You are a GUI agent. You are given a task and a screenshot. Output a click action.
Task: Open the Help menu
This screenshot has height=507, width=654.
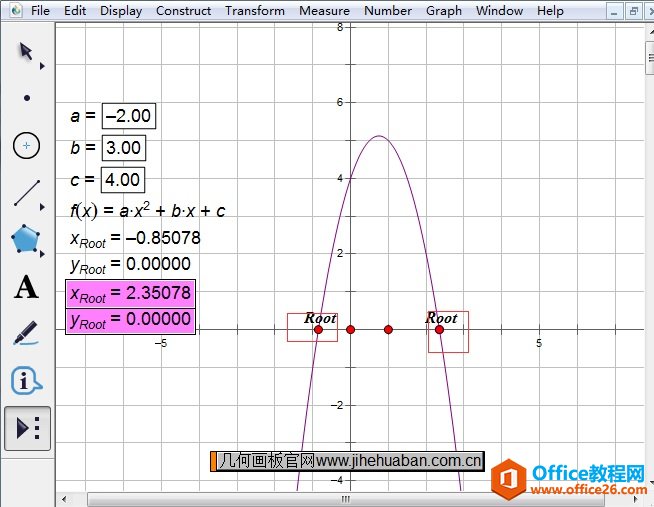550,10
